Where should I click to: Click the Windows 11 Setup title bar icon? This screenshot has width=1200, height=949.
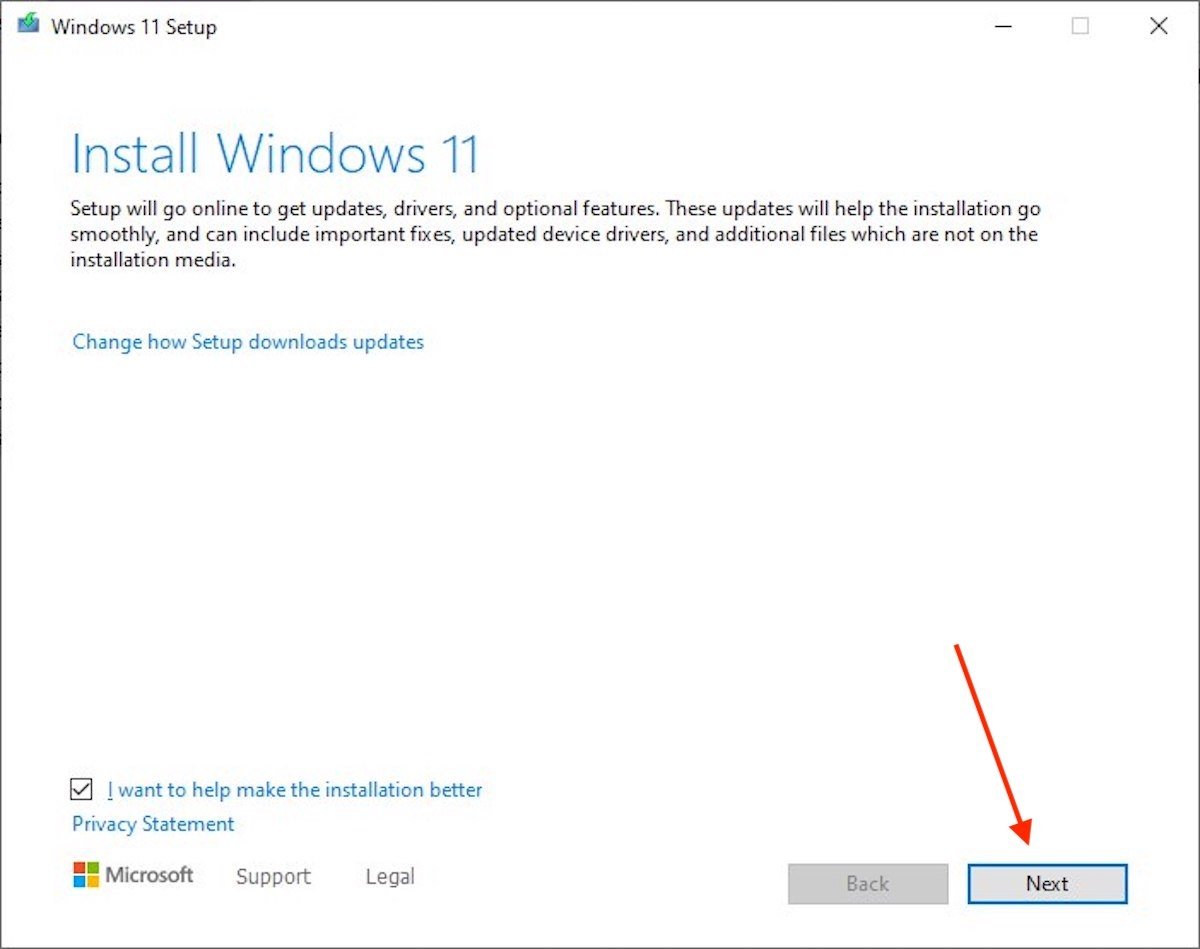(28, 26)
